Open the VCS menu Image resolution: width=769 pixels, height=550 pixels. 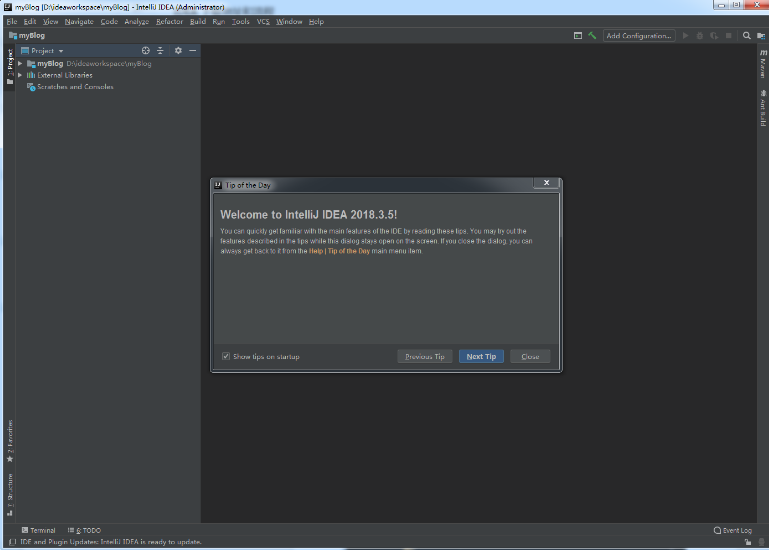(263, 22)
